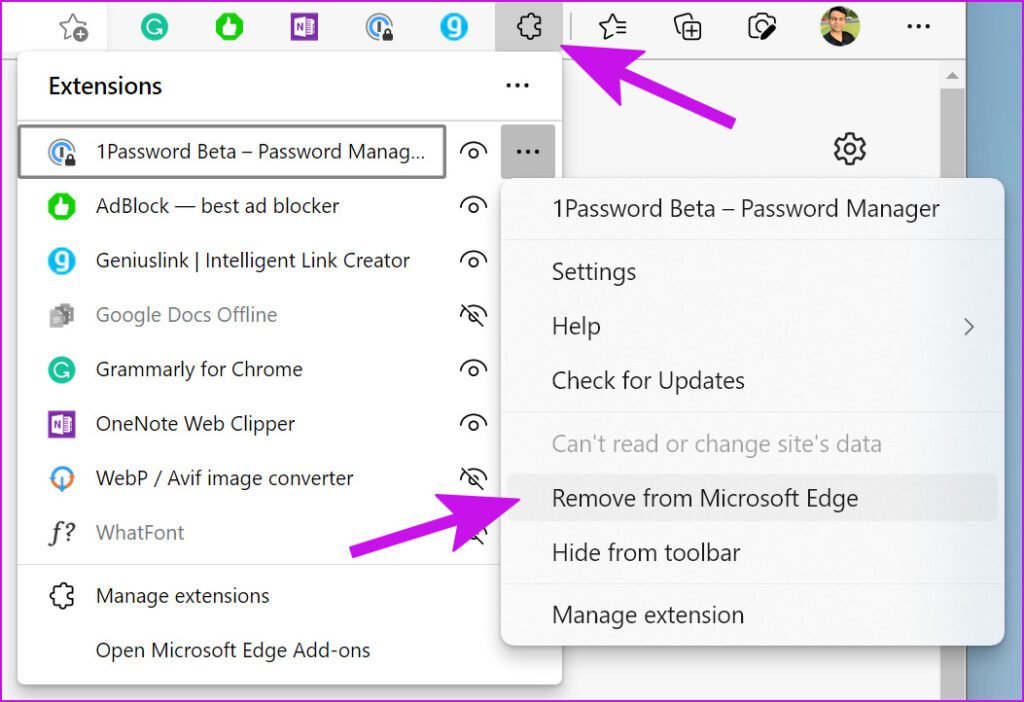Image resolution: width=1024 pixels, height=702 pixels.
Task: Open the Extensions panel ellipsis menu
Action: point(517,86)
